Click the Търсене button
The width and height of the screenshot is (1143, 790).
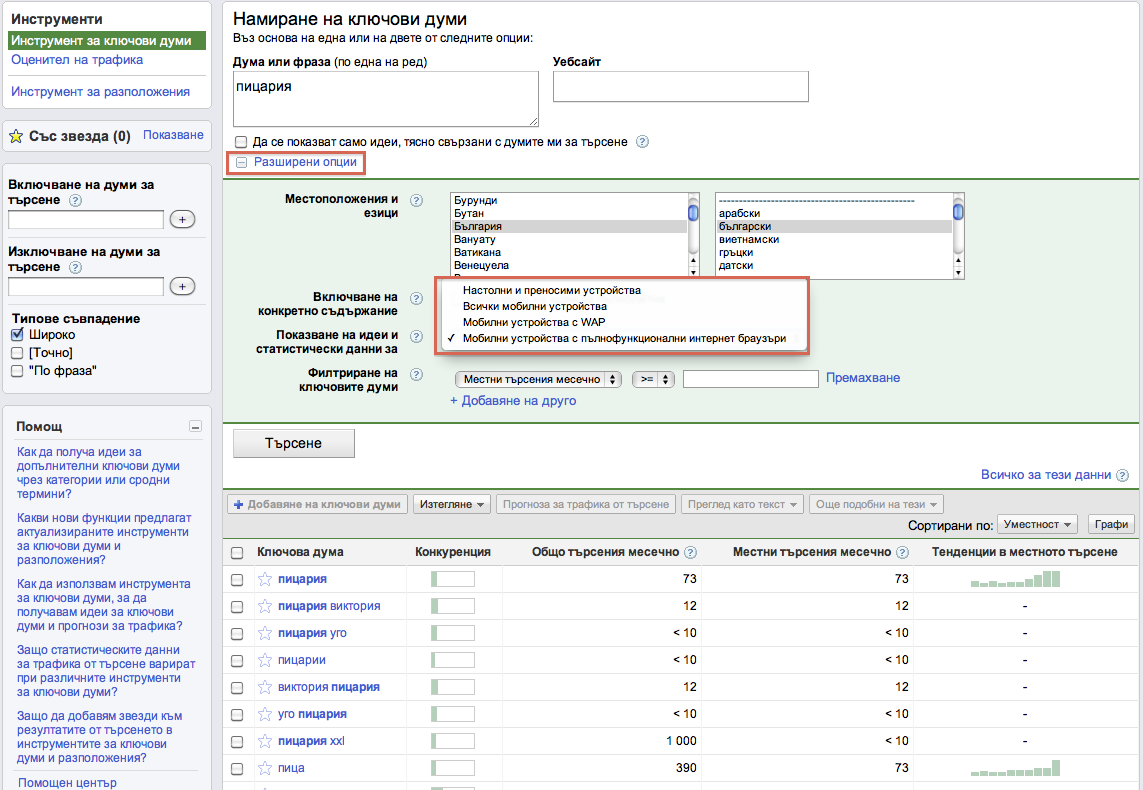pyautogui.click(x=294, y=443)
